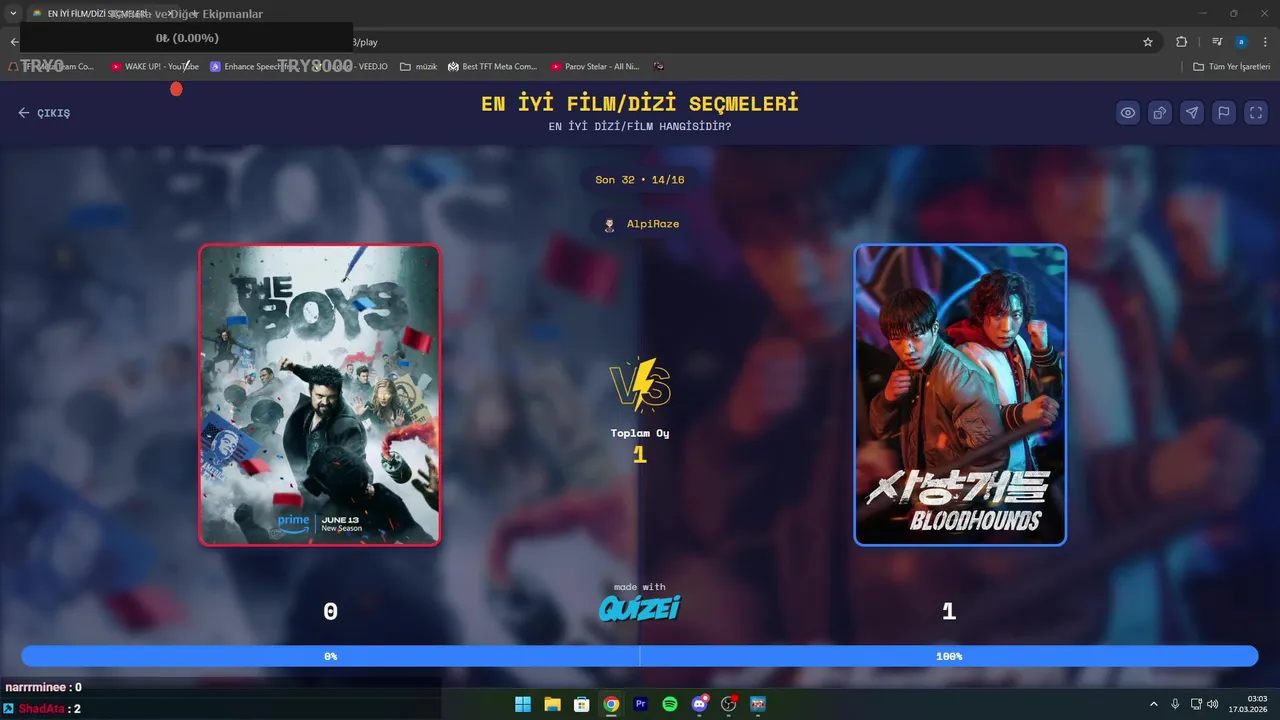The height and width of the screenshot is (720, 1280).
Task: Click the AlpiRaze player badge
Action: [x=640, y=224]
